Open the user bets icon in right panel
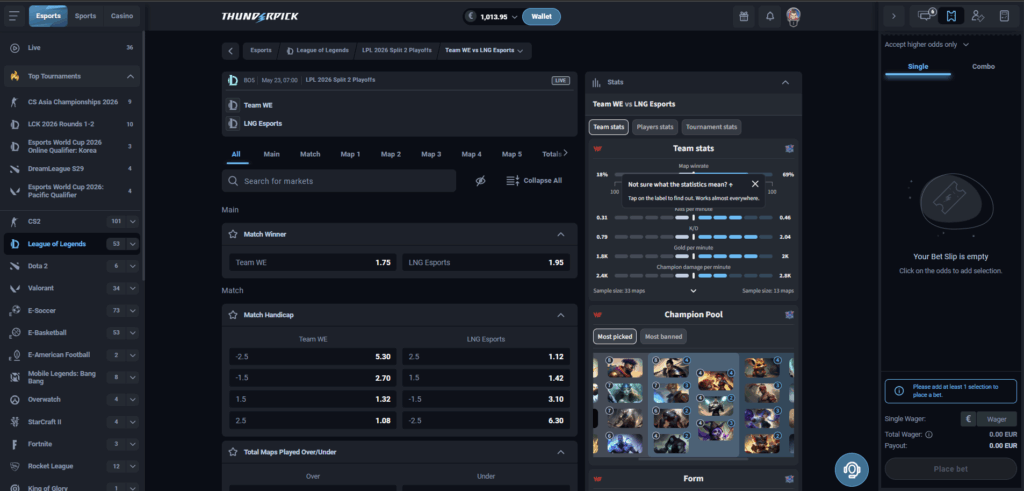The height and width of the screenshot is (491, 1024). point(978,16)
